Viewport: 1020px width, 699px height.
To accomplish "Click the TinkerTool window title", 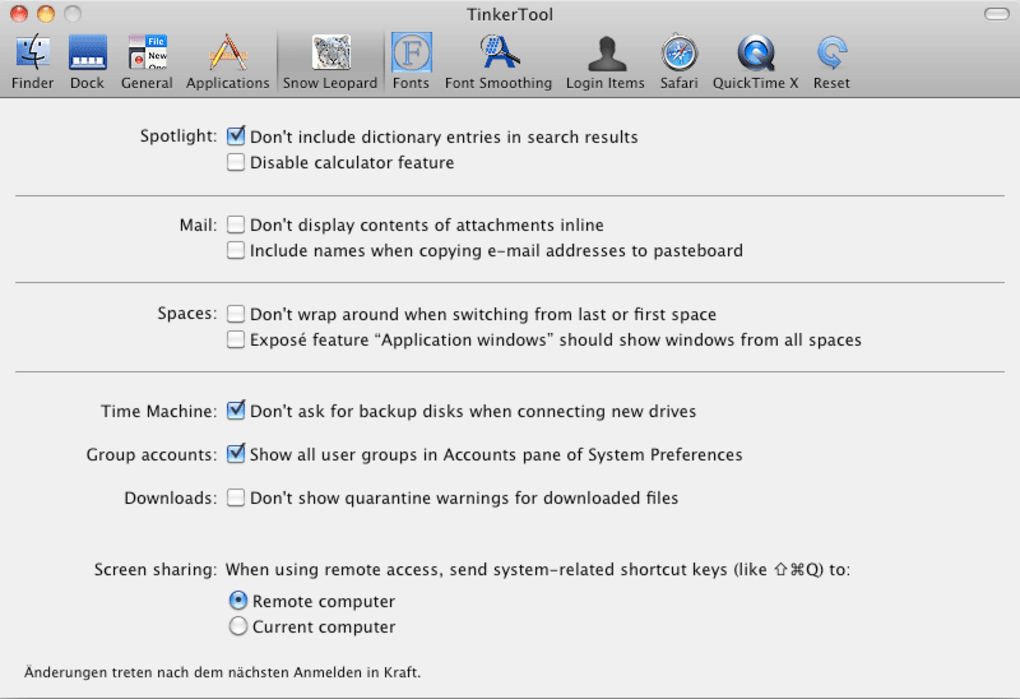I will (x=509, y=14).
